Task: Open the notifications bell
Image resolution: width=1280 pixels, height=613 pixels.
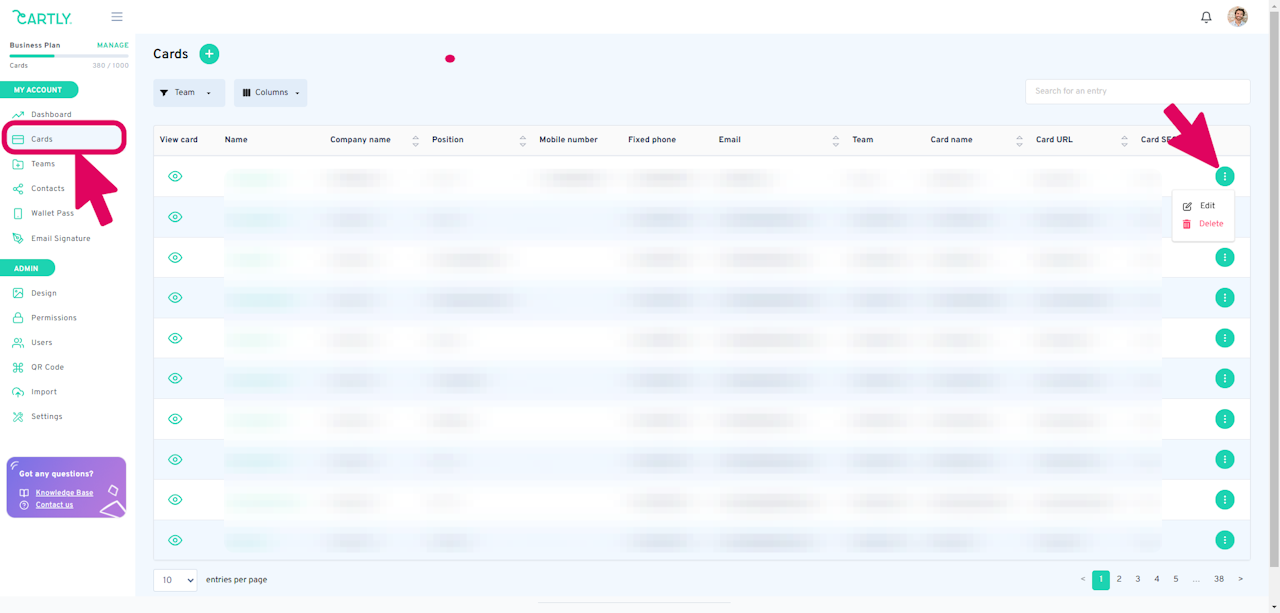Action: [x=1206, y=17]
